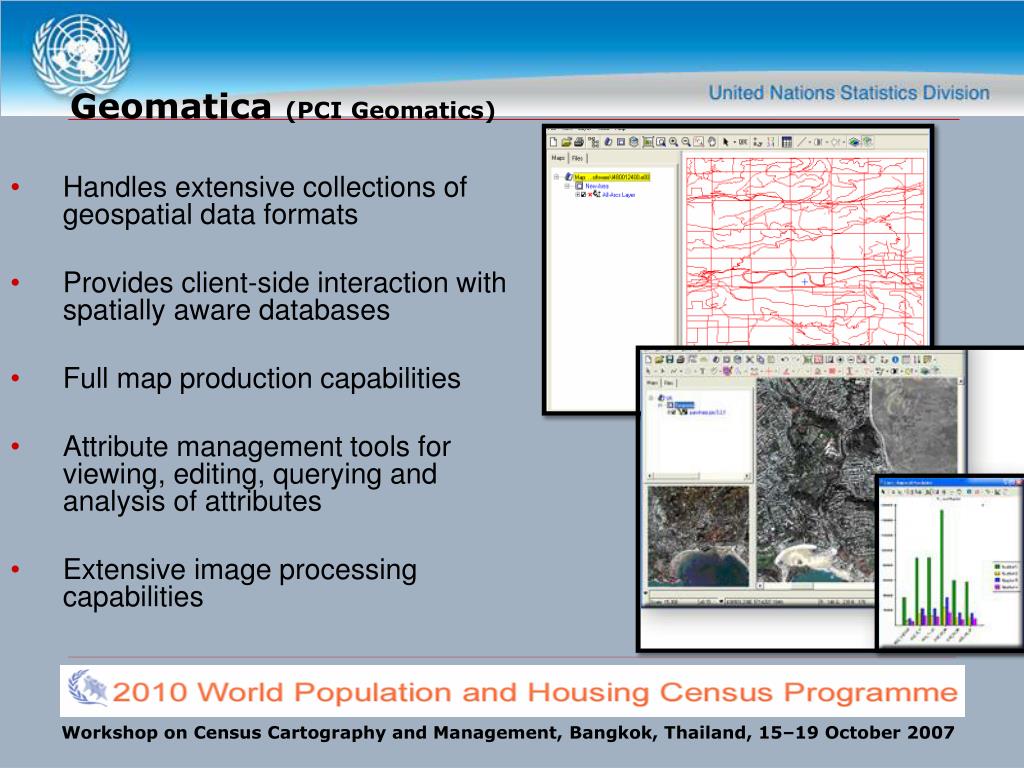Switch to Maps tab in vector map window

pyautogui.click(x=558, y=157)
